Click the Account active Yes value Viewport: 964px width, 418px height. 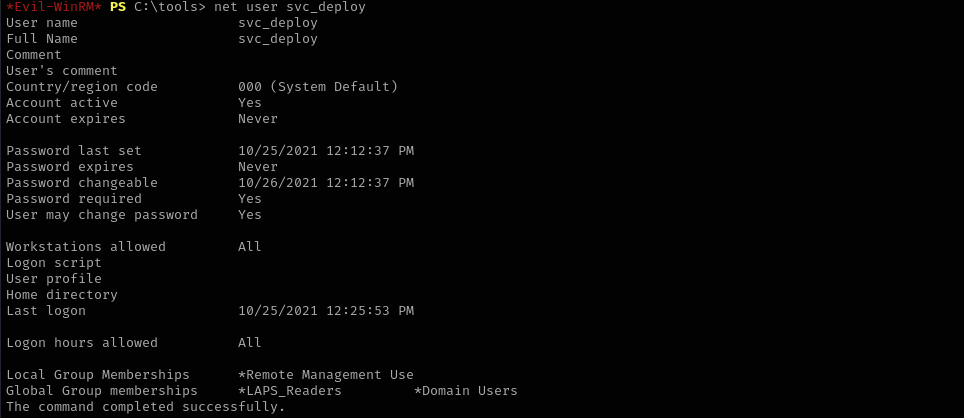click(x=250, y=103)
